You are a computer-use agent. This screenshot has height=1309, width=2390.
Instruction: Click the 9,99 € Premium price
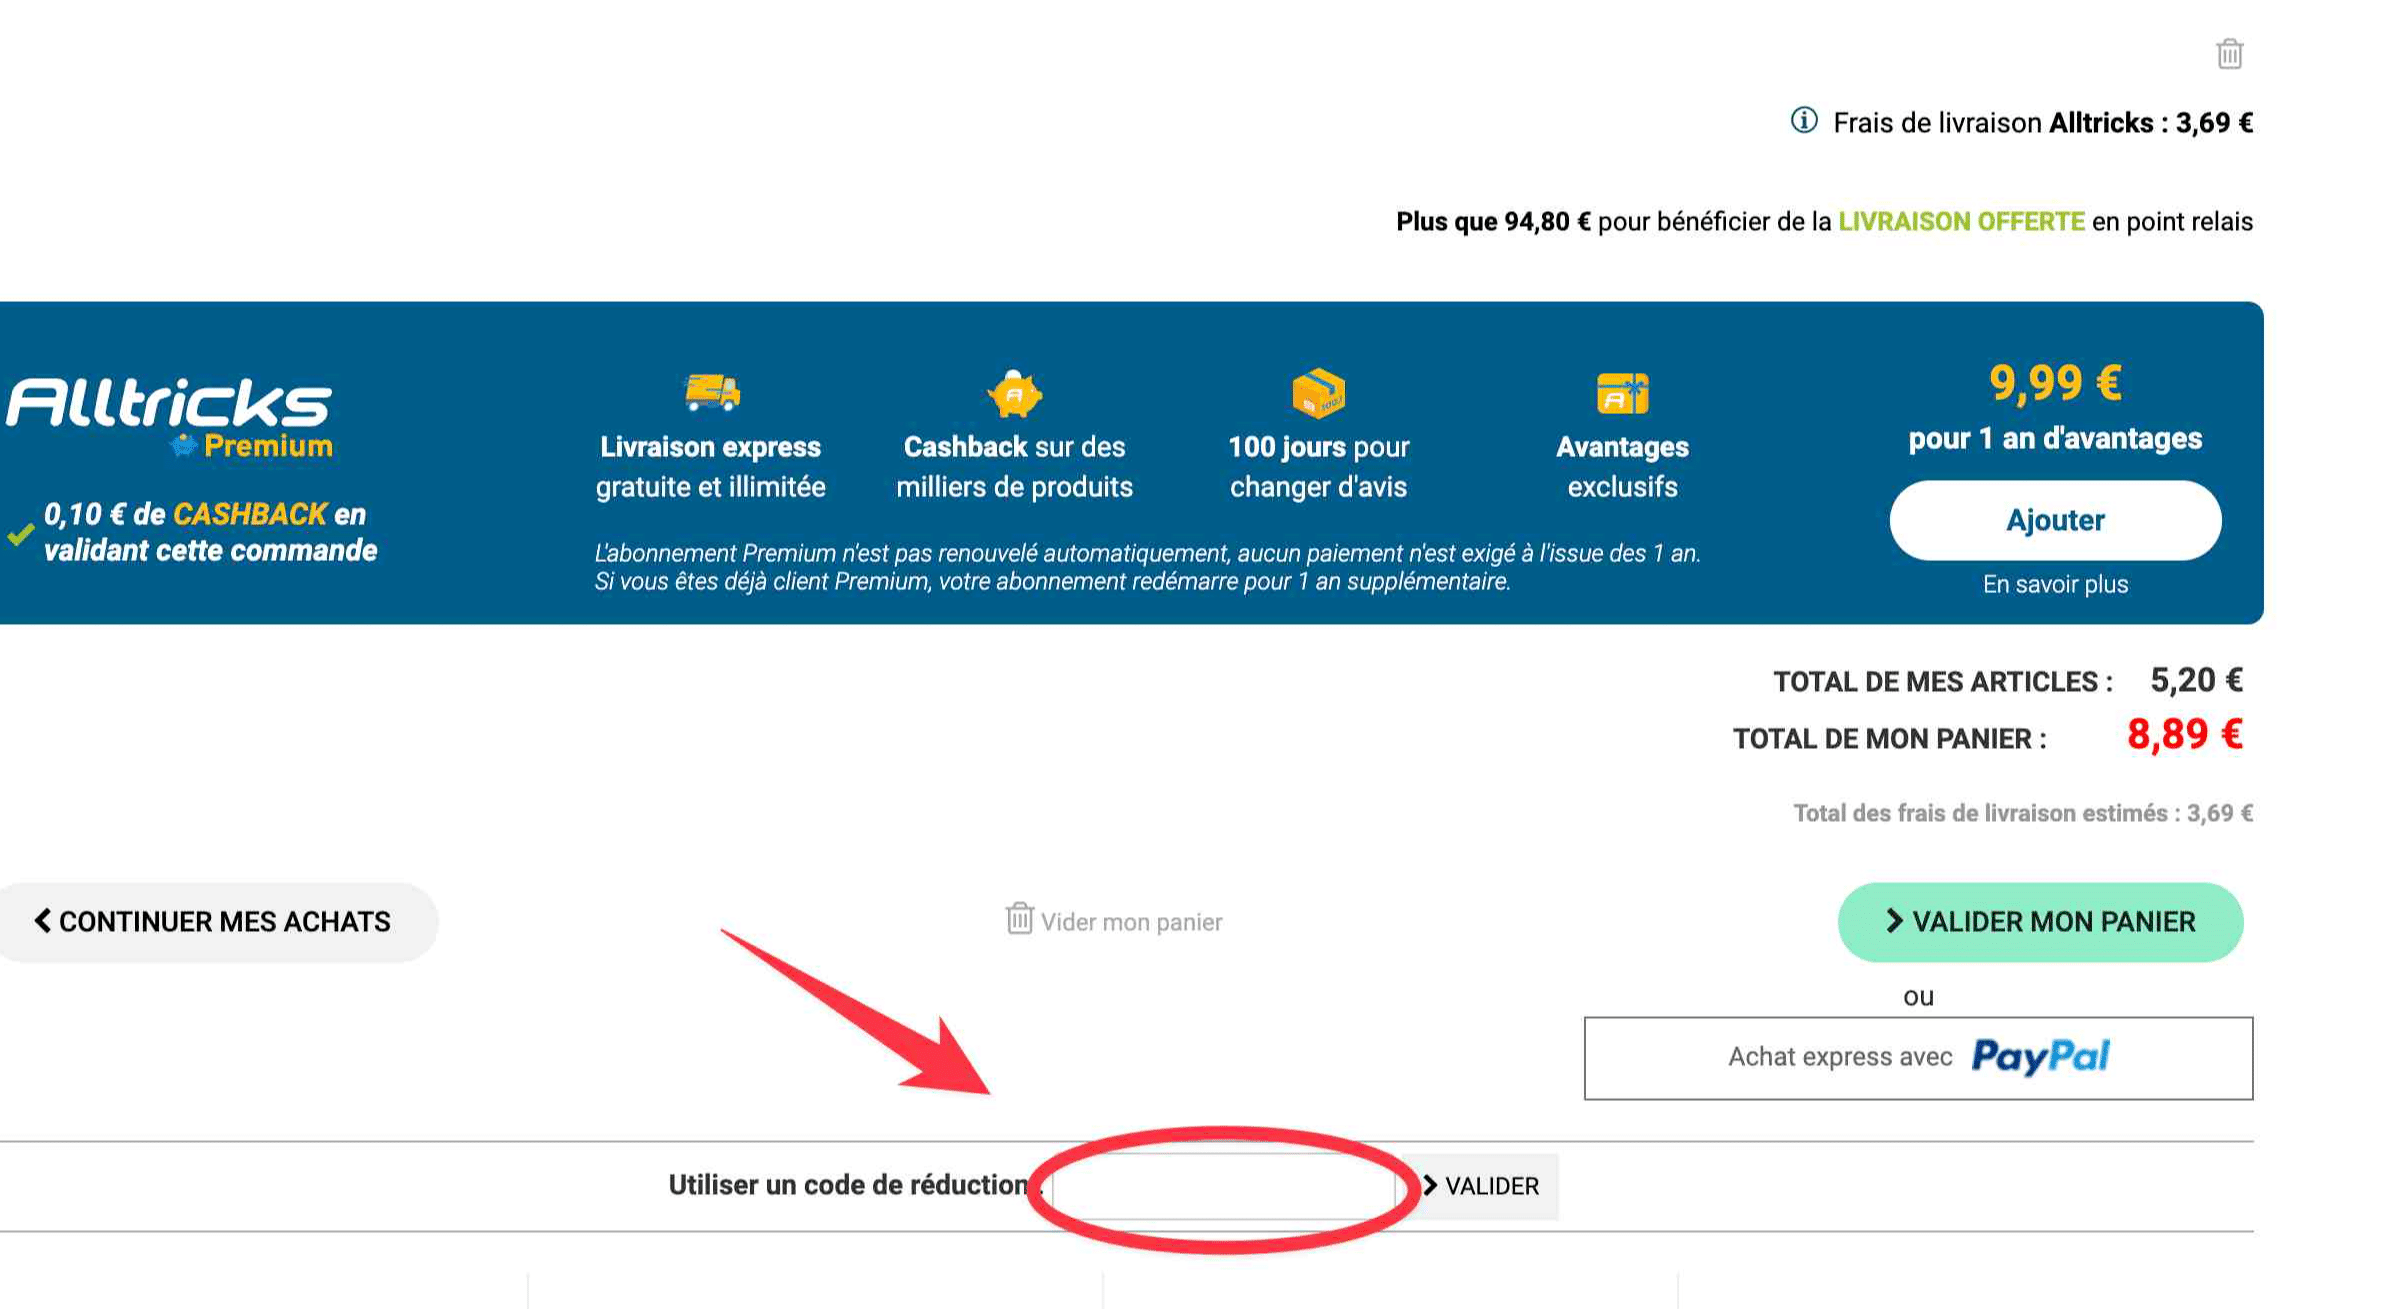(x=2055, y=382)
